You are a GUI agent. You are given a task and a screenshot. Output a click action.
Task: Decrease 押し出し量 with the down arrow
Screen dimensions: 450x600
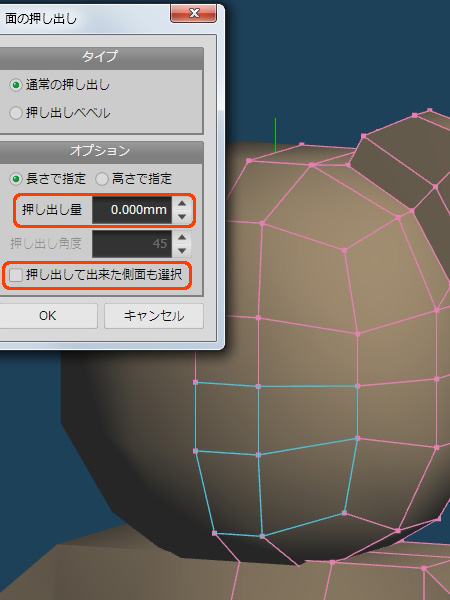[182, 217]
